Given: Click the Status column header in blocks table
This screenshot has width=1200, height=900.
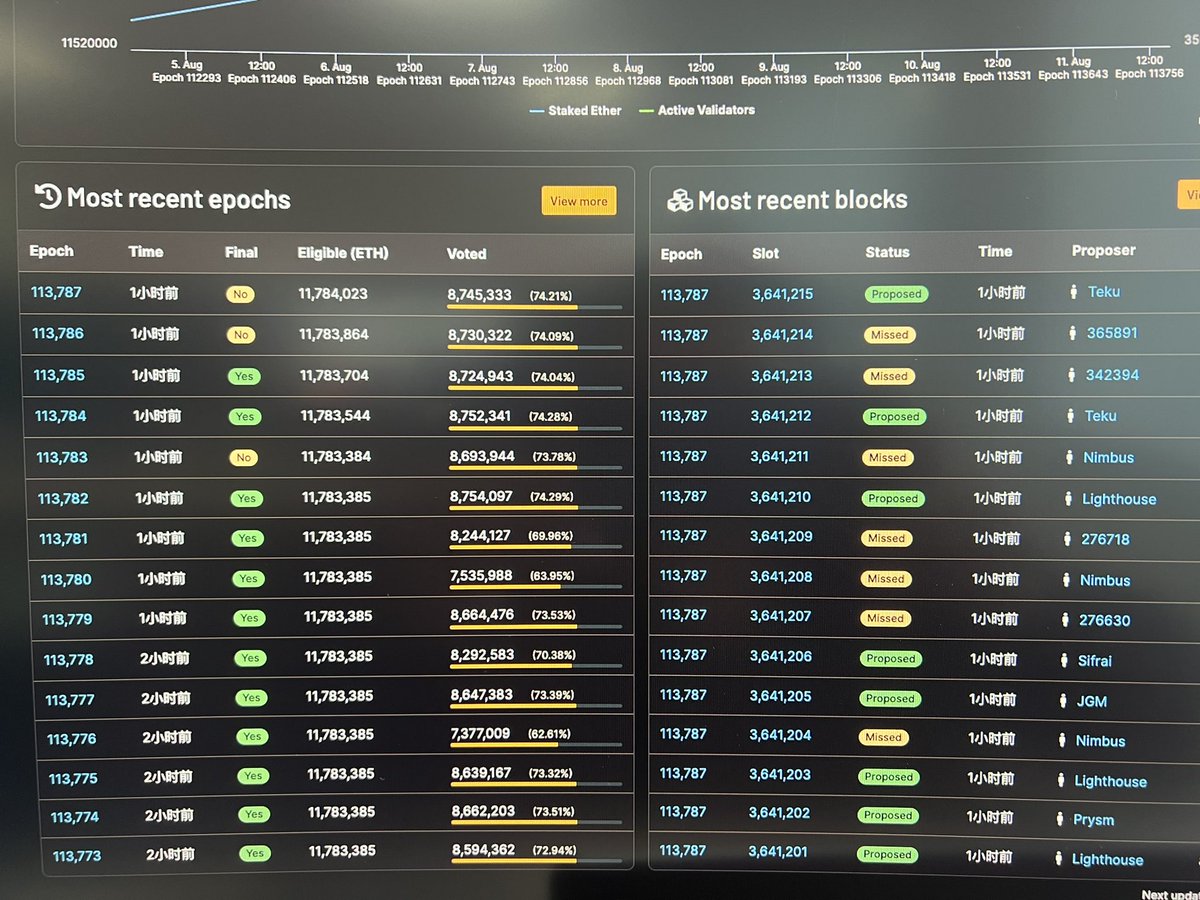Looking at the screenshot, I should [887, 252].
